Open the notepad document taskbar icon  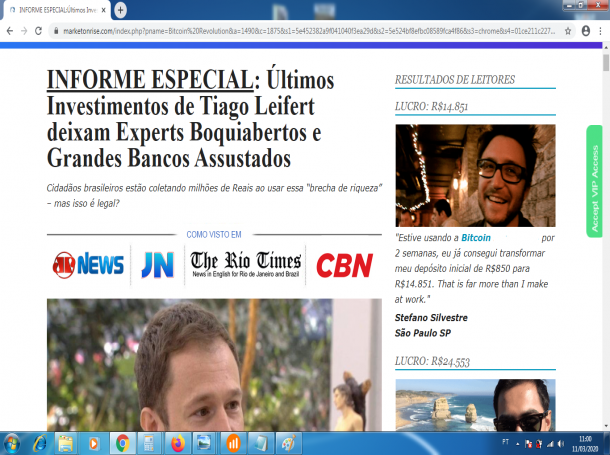(260, 443)
